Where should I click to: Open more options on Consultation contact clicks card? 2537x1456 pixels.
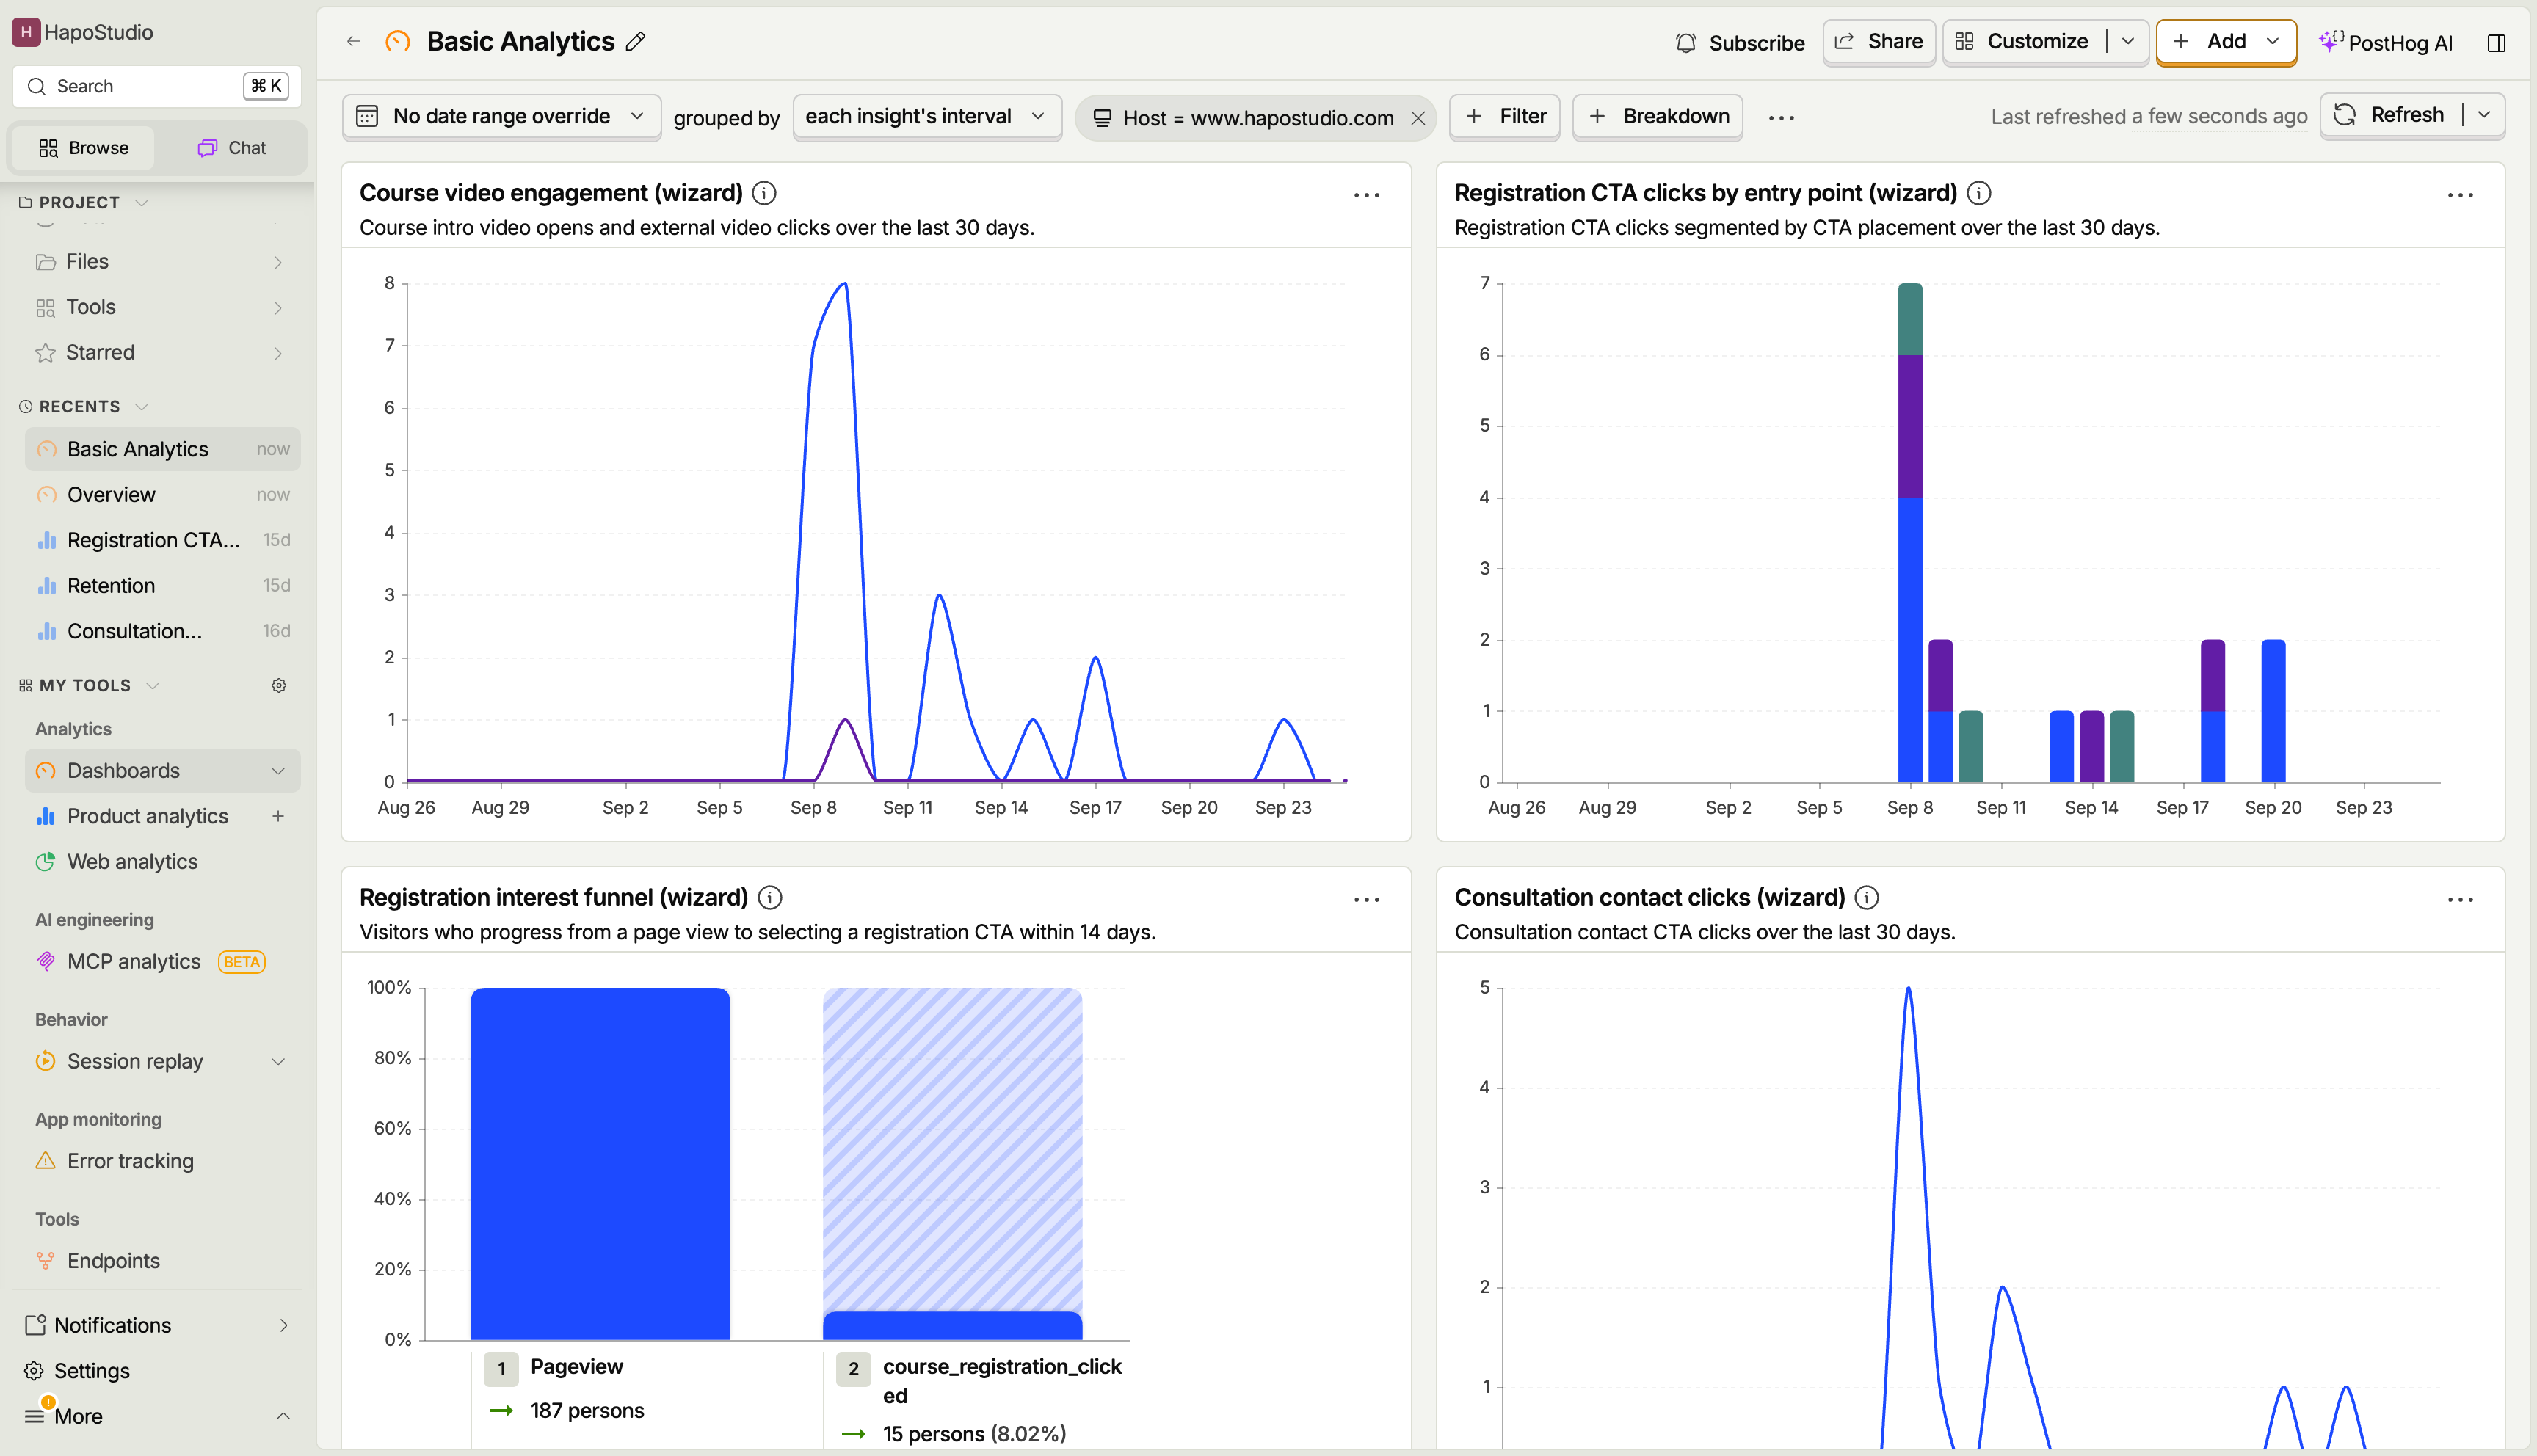[x=2460, y=900]
